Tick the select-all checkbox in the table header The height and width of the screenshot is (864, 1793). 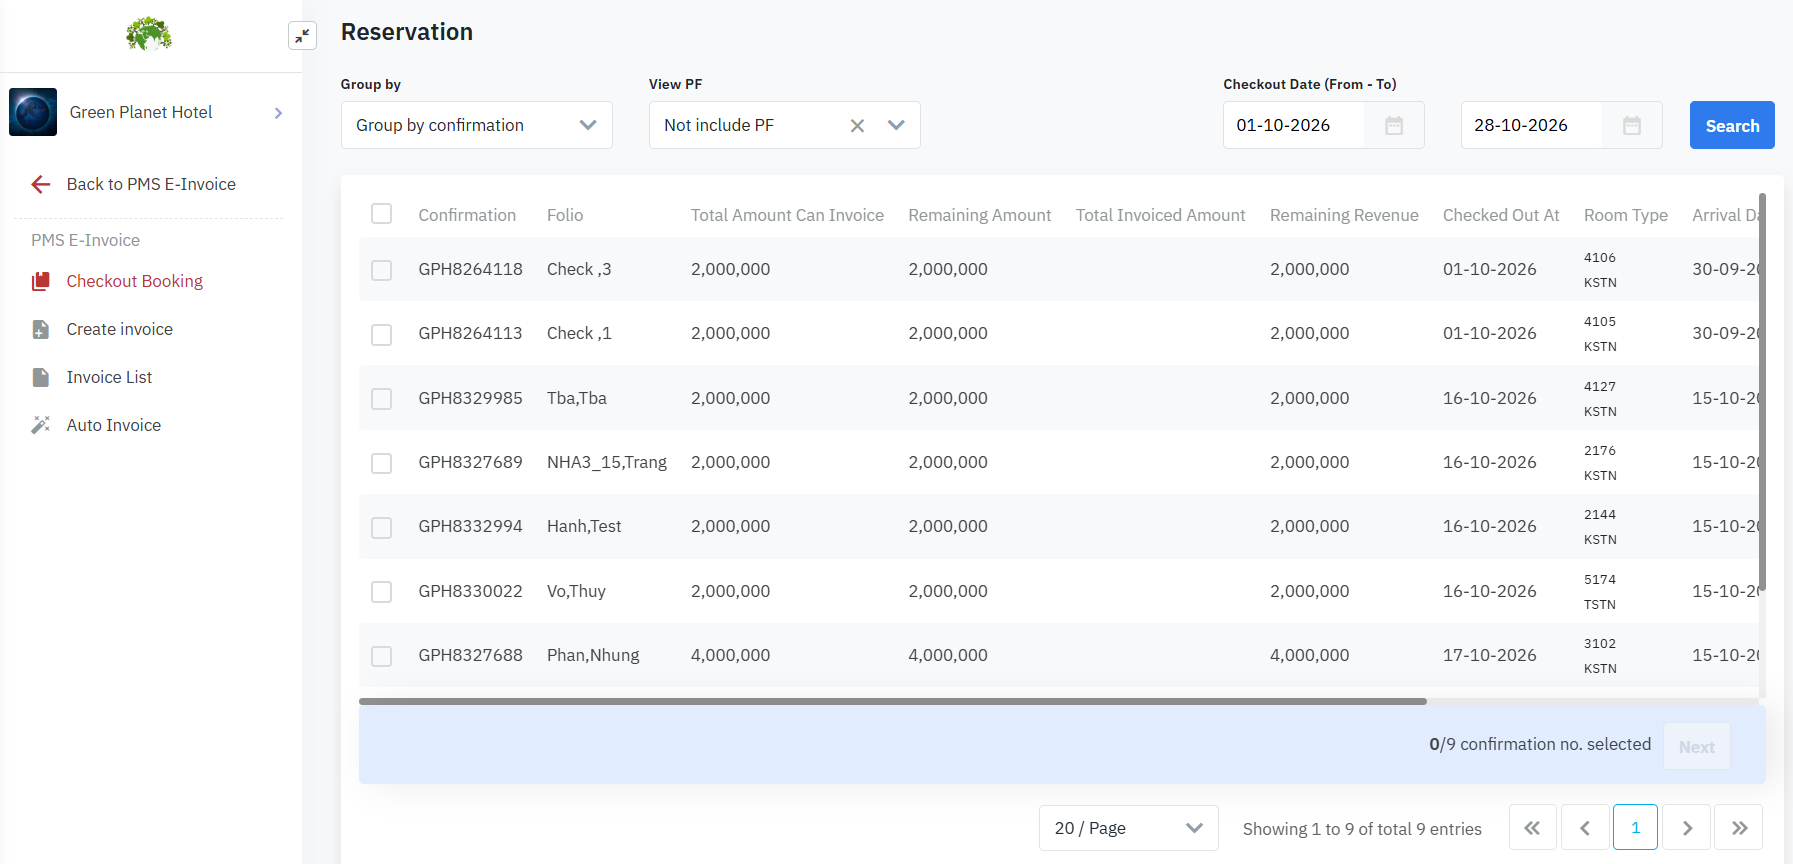381,214
